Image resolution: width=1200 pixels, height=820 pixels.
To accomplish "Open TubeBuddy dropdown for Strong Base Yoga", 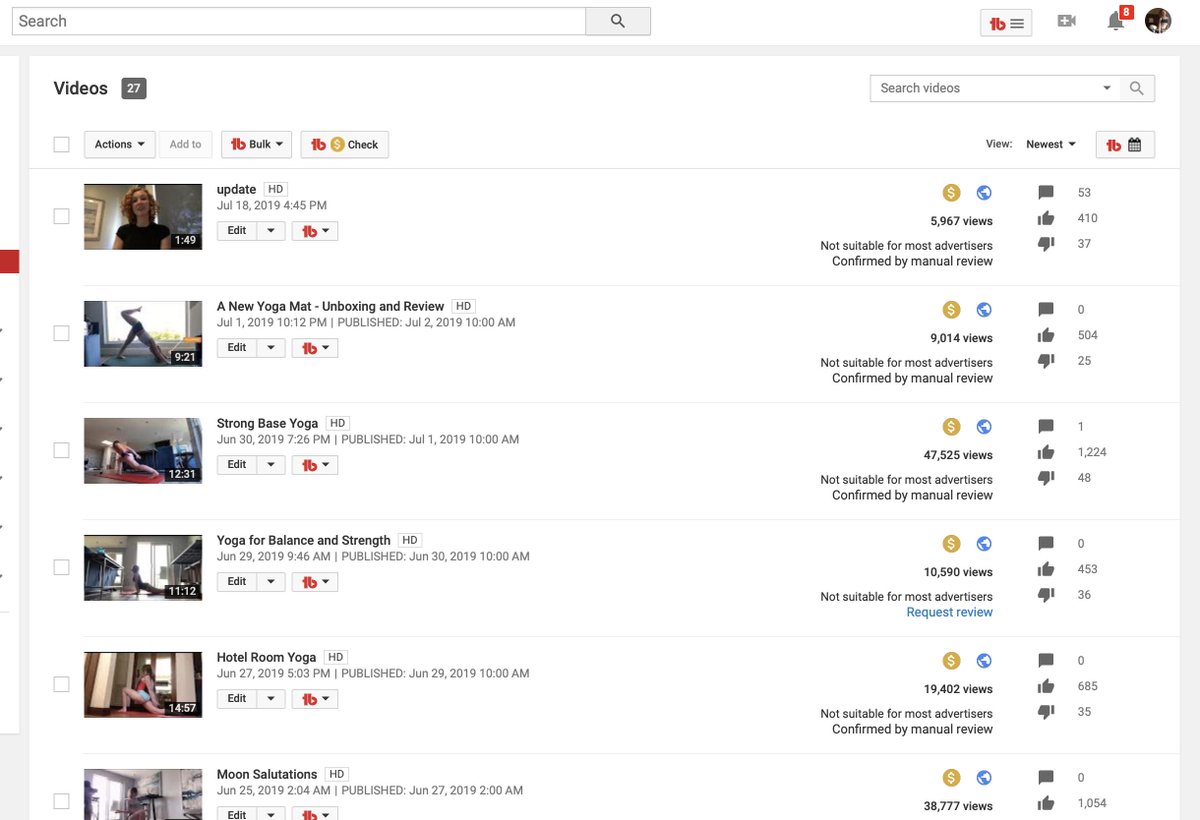I will tap(315, 465).
